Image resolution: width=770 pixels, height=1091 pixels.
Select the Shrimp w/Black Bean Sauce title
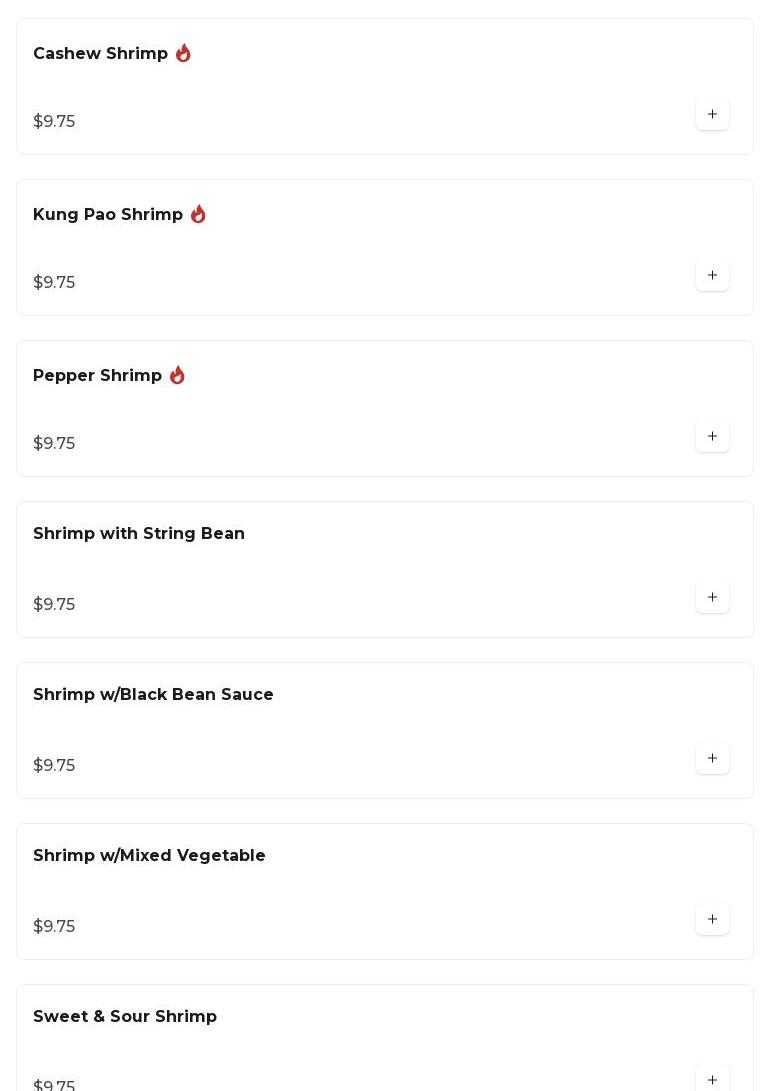click(153, 695)
